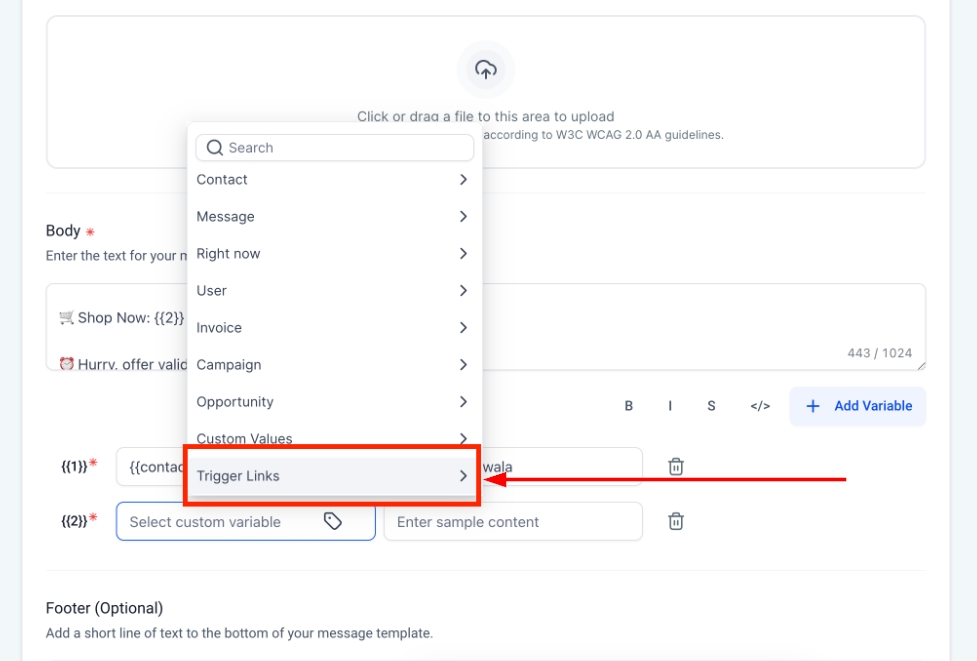Image resolution: width=977 pixels, height=661 pixels.
Task: Select Invoice in variable menu
Action: (x=333, y=328)
